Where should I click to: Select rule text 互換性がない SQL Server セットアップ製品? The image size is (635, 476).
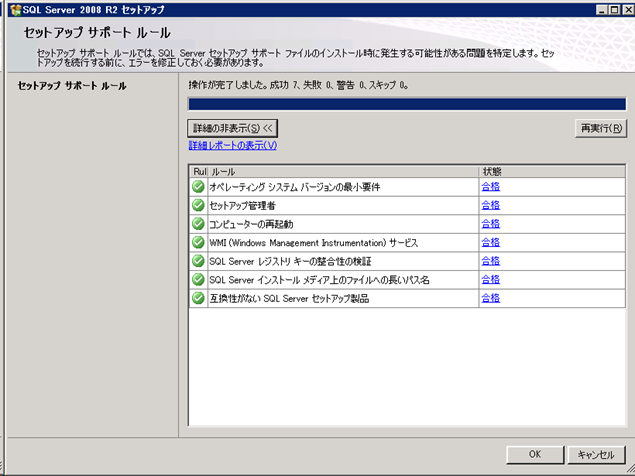tap(289, 299)
